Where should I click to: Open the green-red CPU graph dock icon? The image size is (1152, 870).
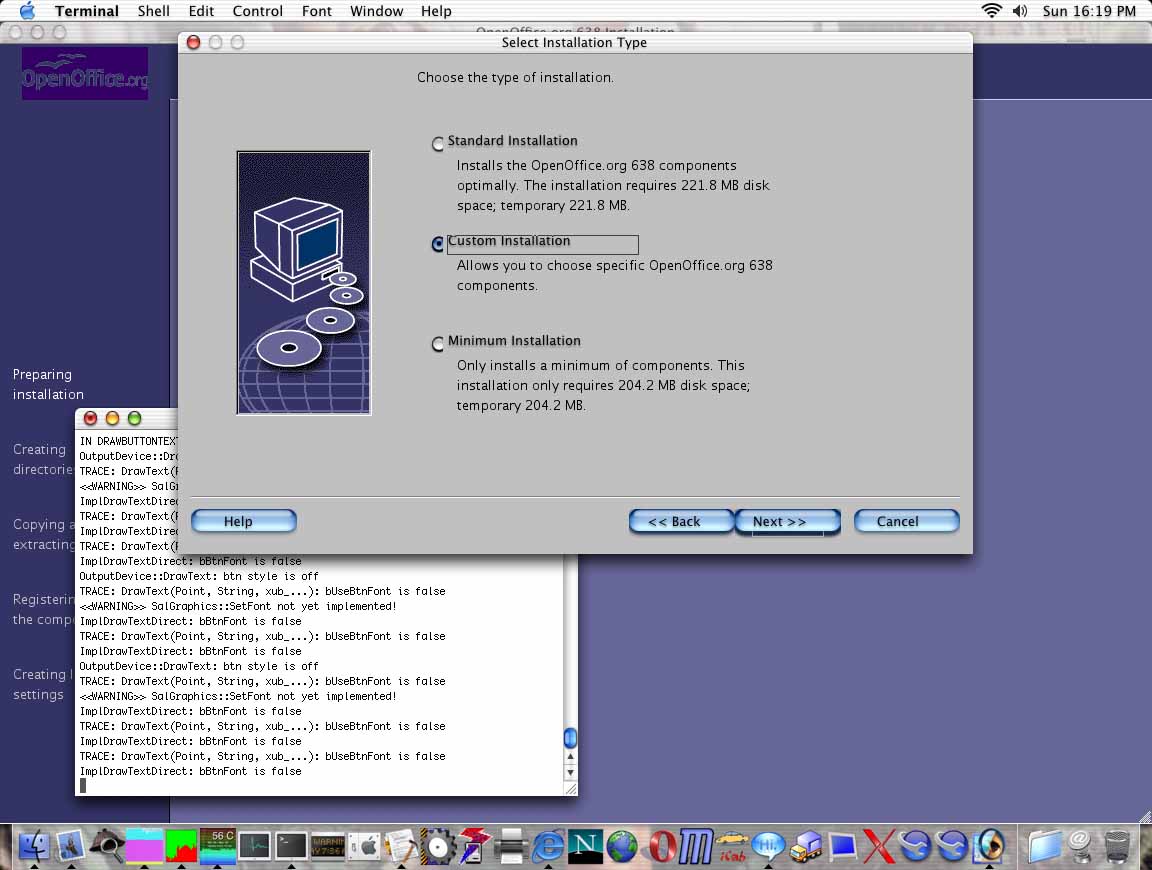pyautogui.click(x=181, y=846)
